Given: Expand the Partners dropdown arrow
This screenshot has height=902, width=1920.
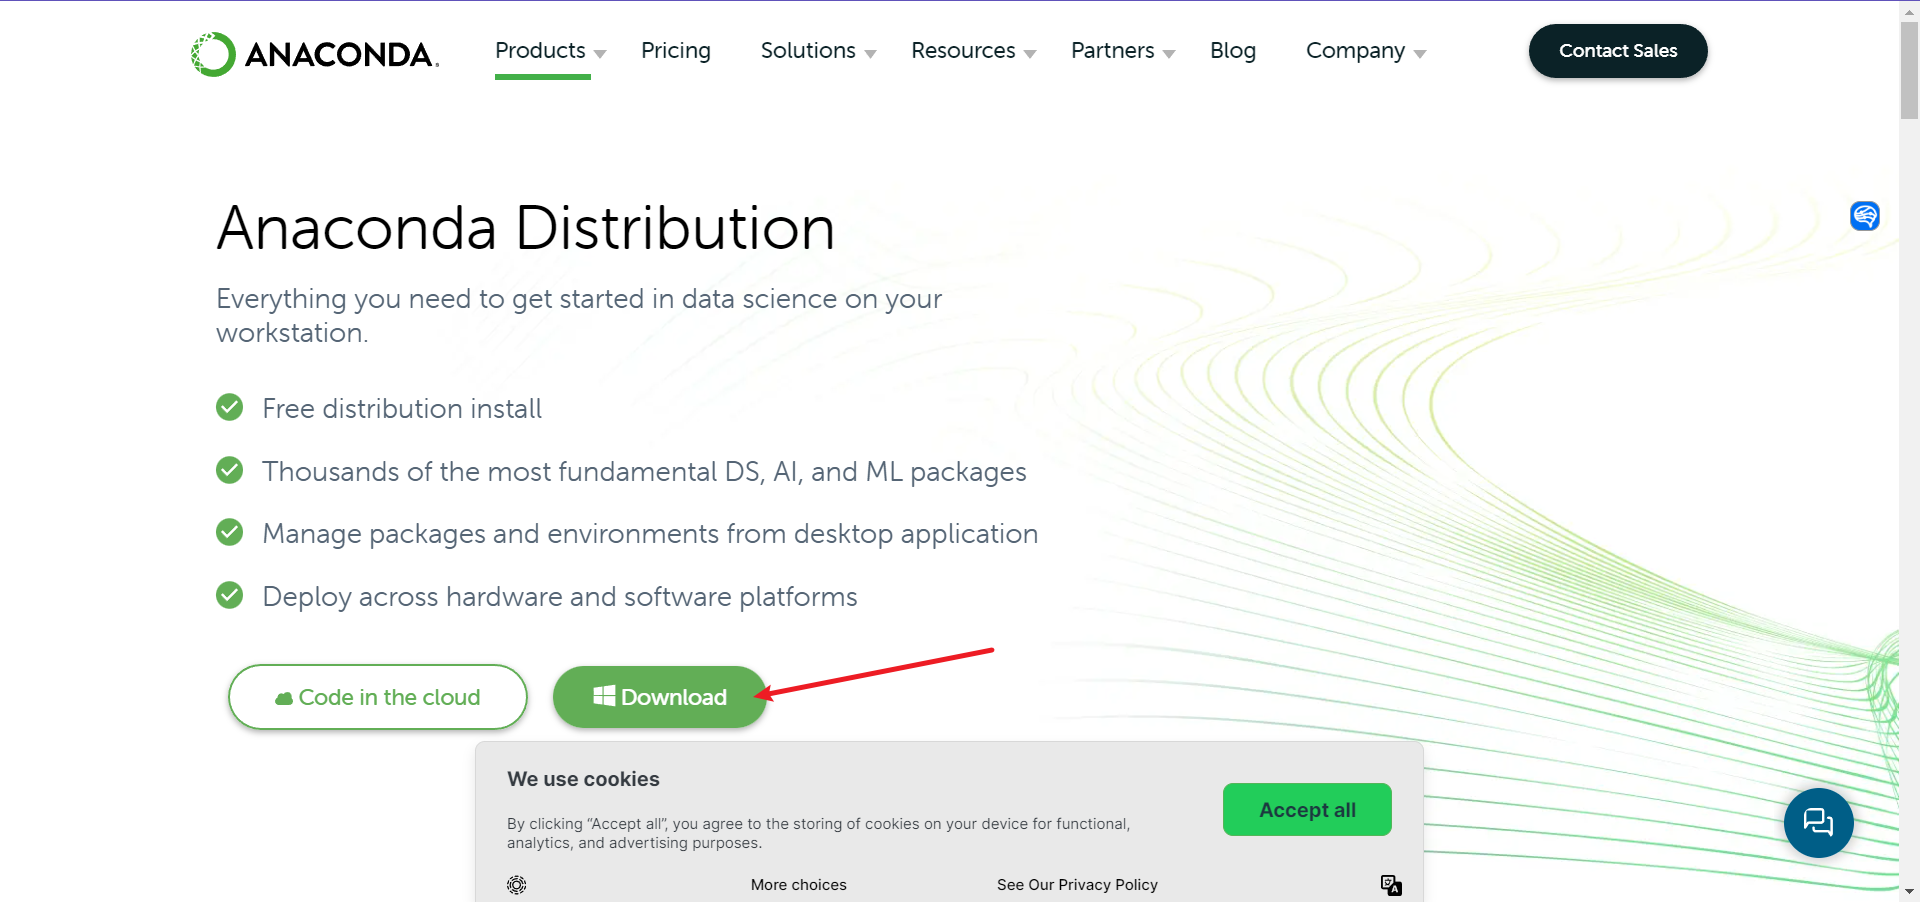Looking at the screenshot, I should tap(1169, 54).
